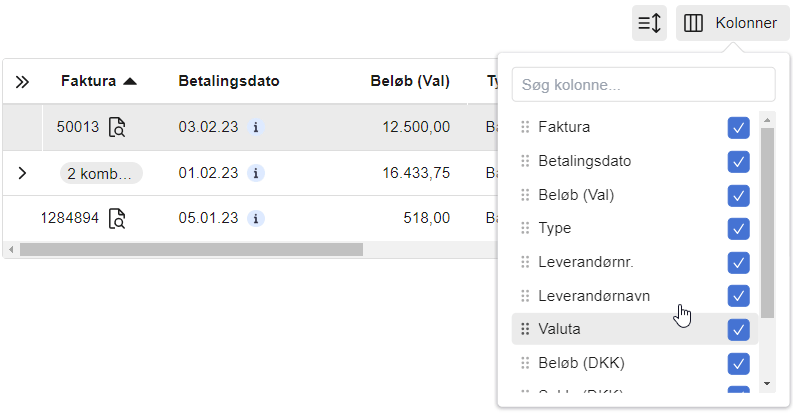Uncheck the Faktura column checkbox
793x413 pixels.
point(738,127)
